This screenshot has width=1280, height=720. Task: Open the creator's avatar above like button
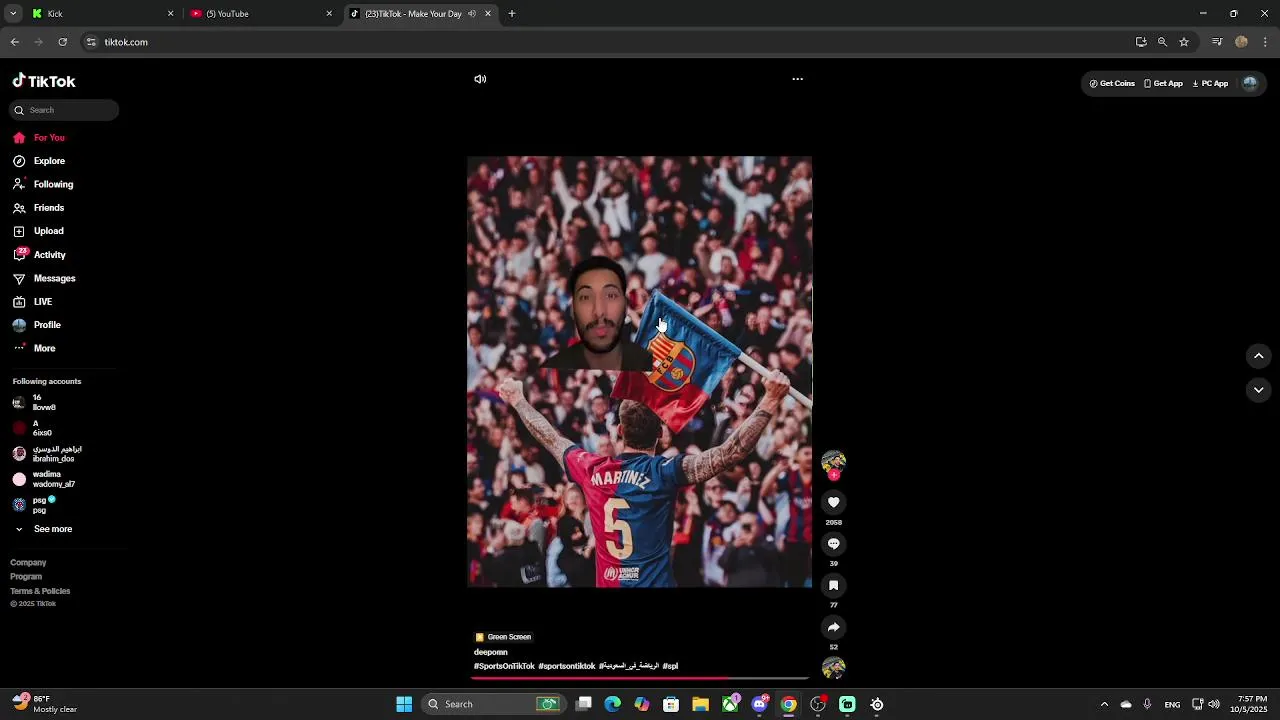pos(833,462)
